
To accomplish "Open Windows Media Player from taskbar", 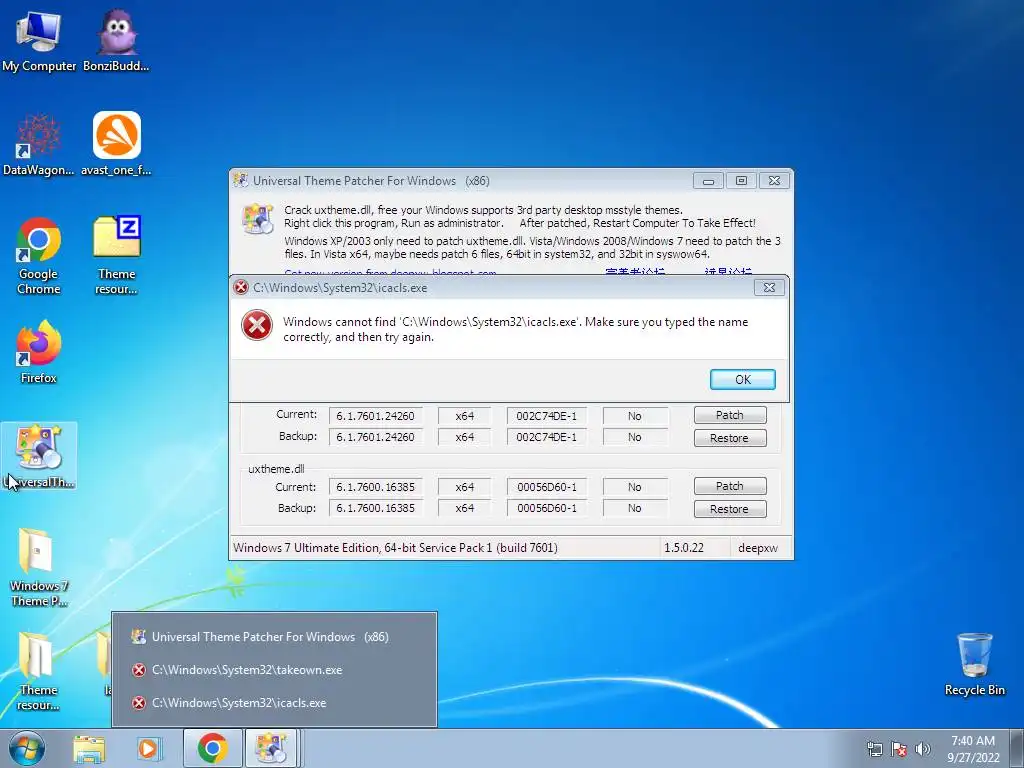I will pos(149,748).
